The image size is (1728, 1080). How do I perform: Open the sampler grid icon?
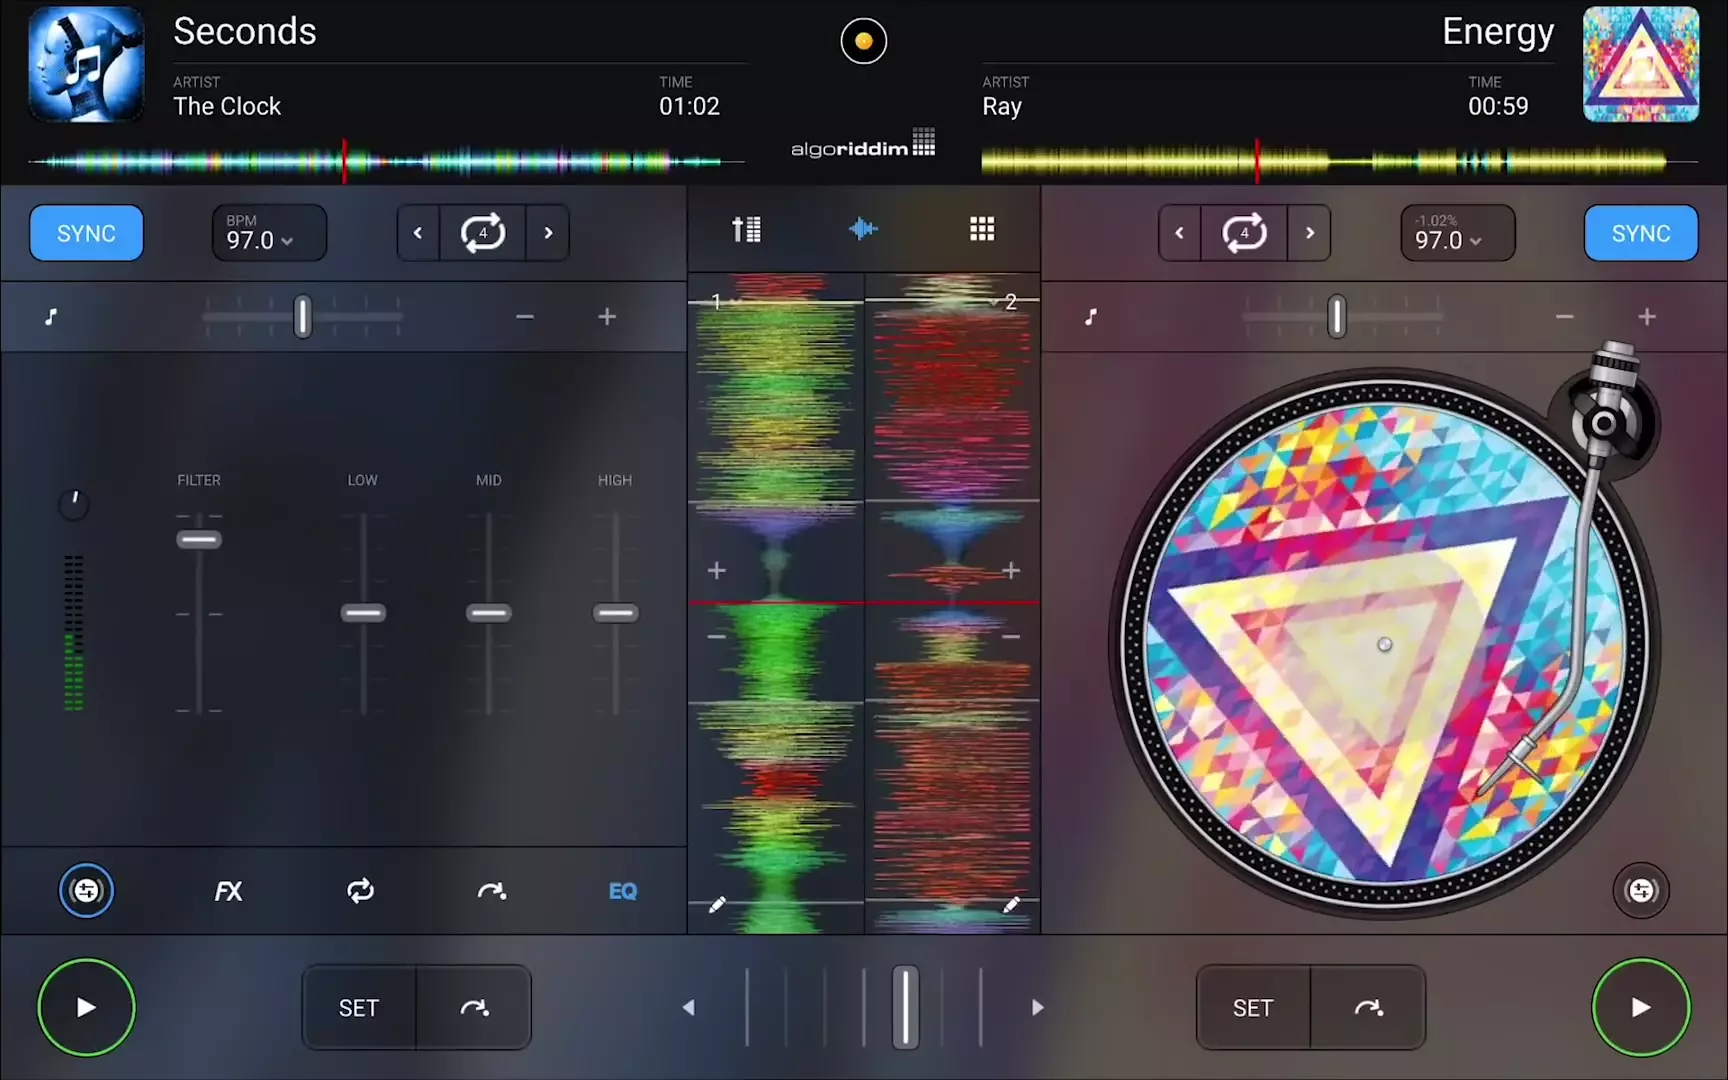982,230
